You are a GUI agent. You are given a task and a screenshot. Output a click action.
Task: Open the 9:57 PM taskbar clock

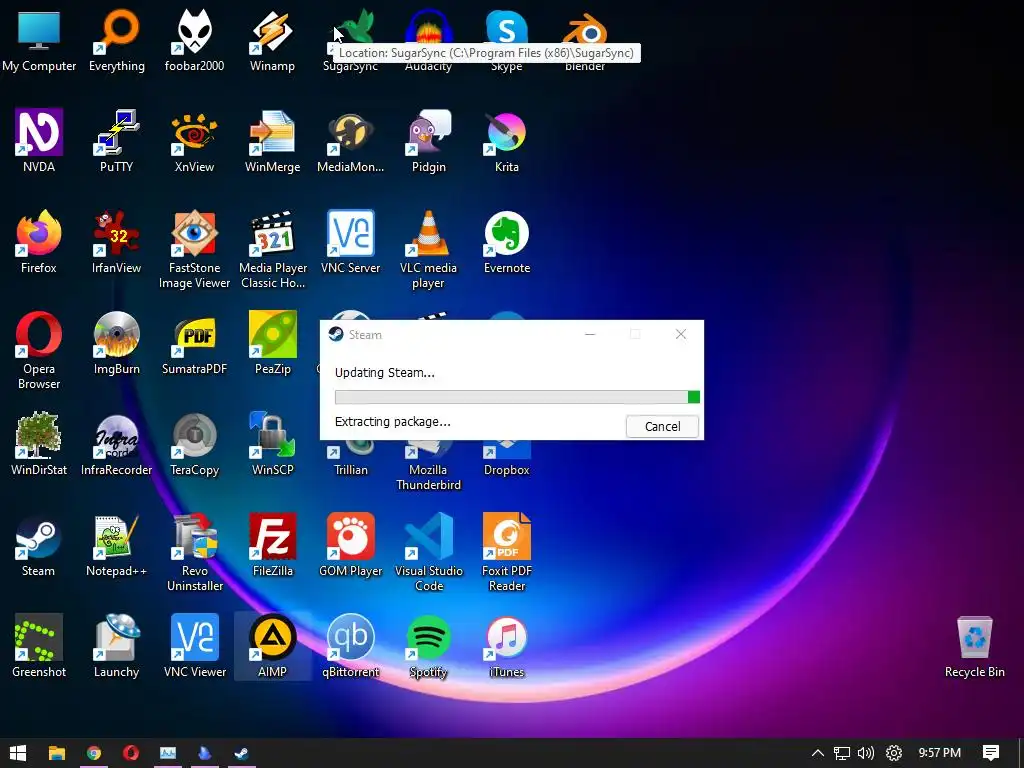point(939,753)
